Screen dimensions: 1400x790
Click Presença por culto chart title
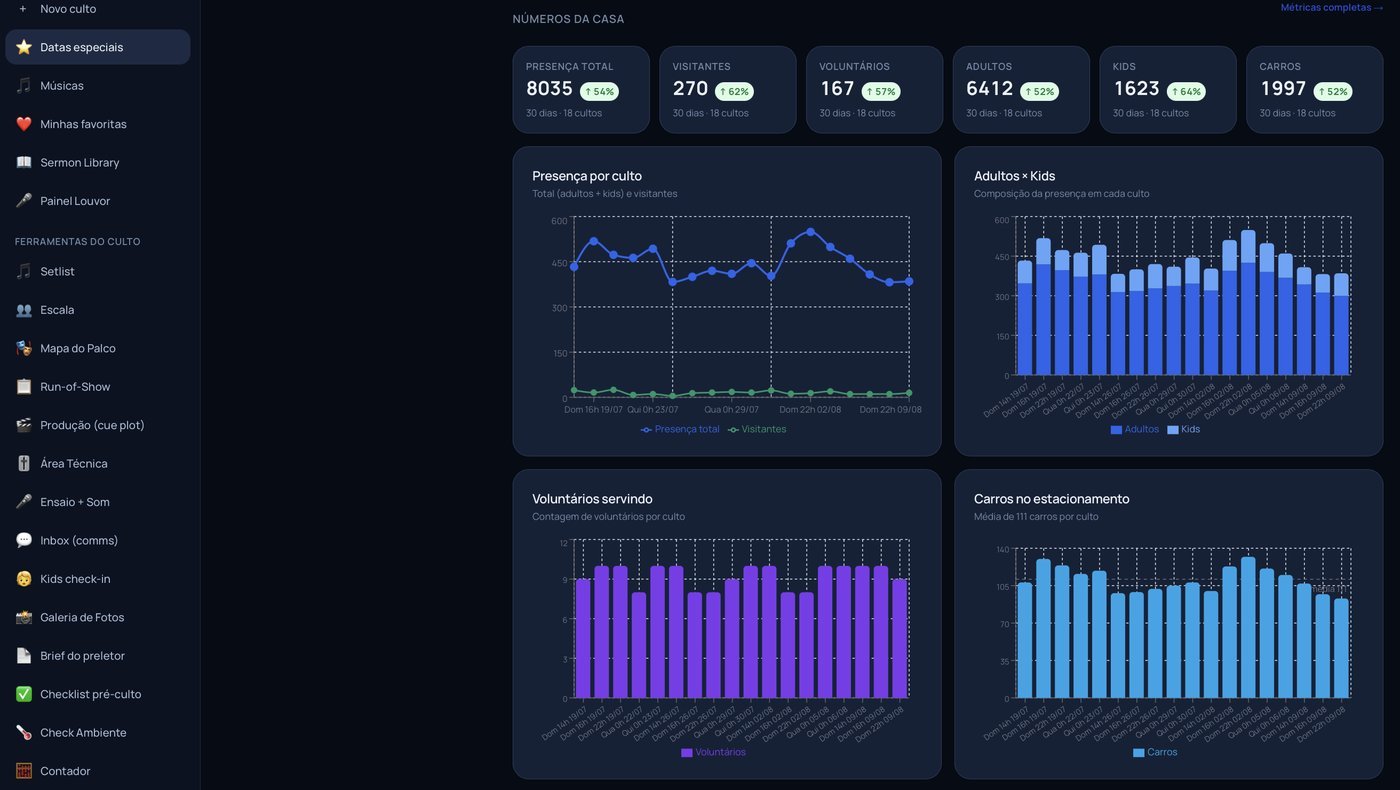tap(587, 176)
